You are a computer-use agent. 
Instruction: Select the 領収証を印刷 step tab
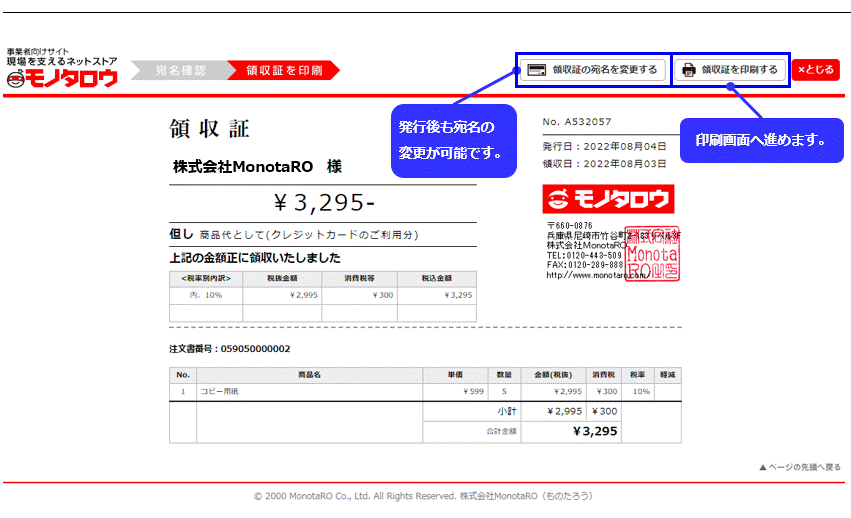(284, 70)
